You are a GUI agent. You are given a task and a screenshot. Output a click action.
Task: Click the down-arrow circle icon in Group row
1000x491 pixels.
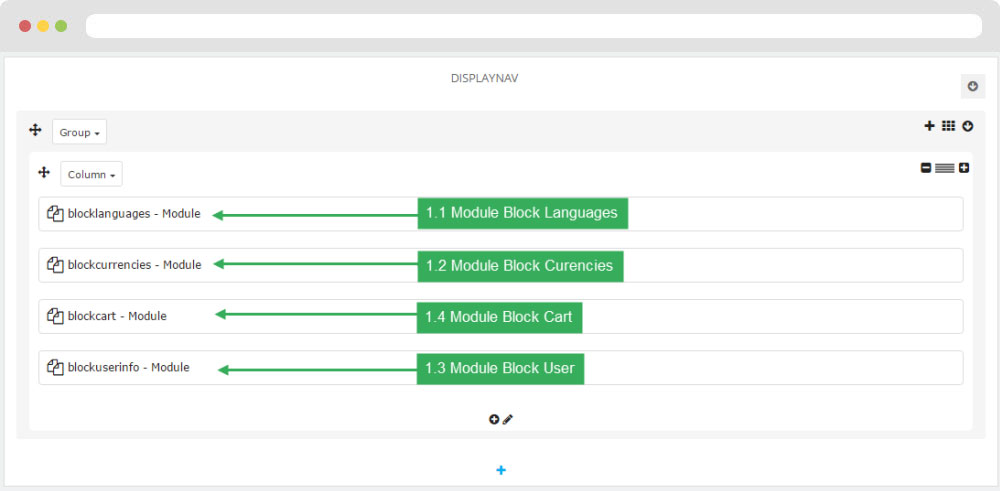point(967,126)
